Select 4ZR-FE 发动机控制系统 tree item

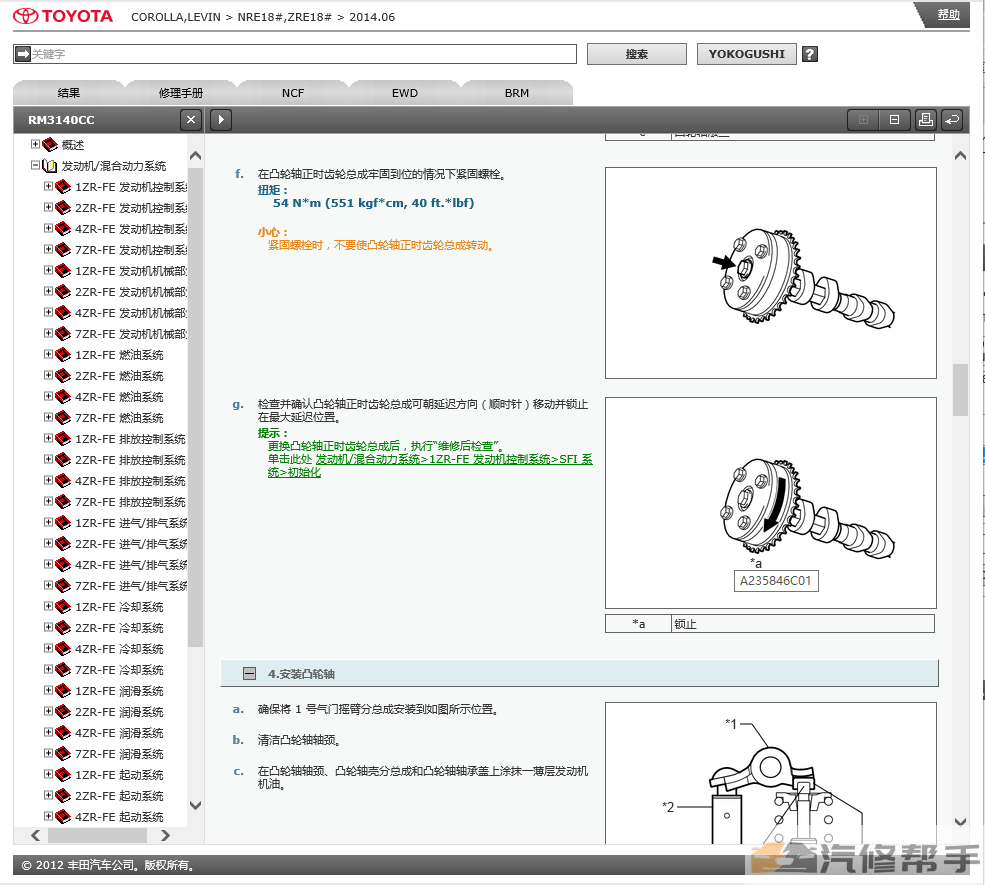click(131, 229)
